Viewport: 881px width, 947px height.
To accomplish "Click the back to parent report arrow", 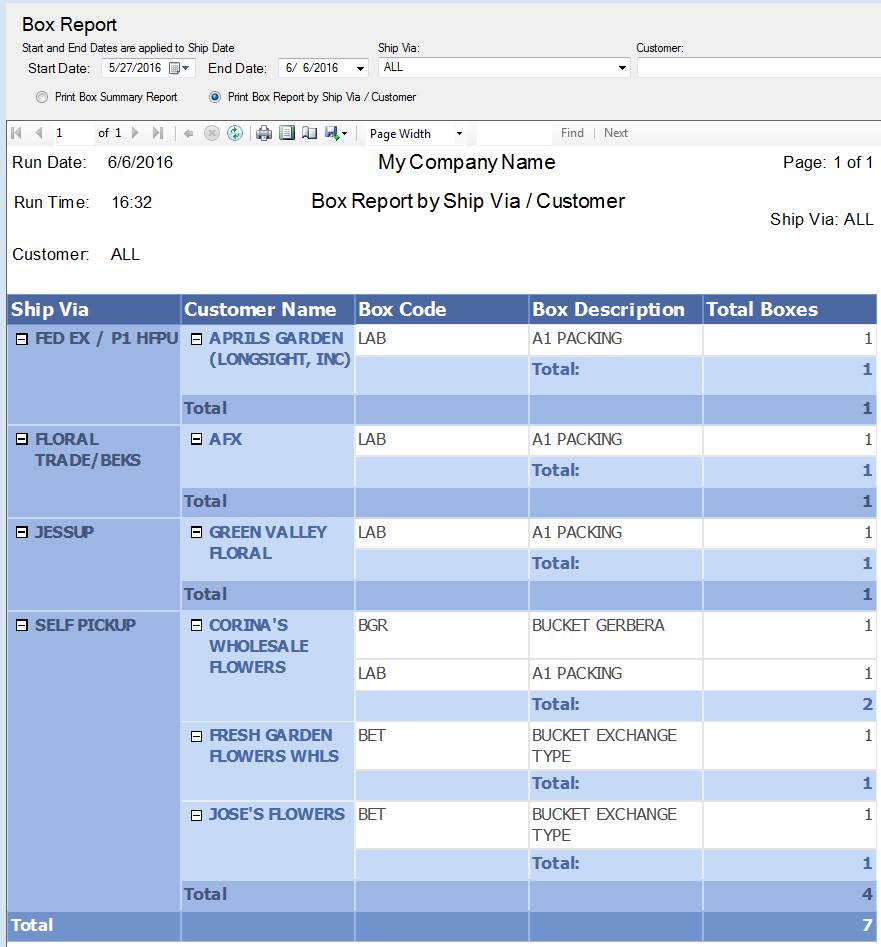I will coord(188,133).
